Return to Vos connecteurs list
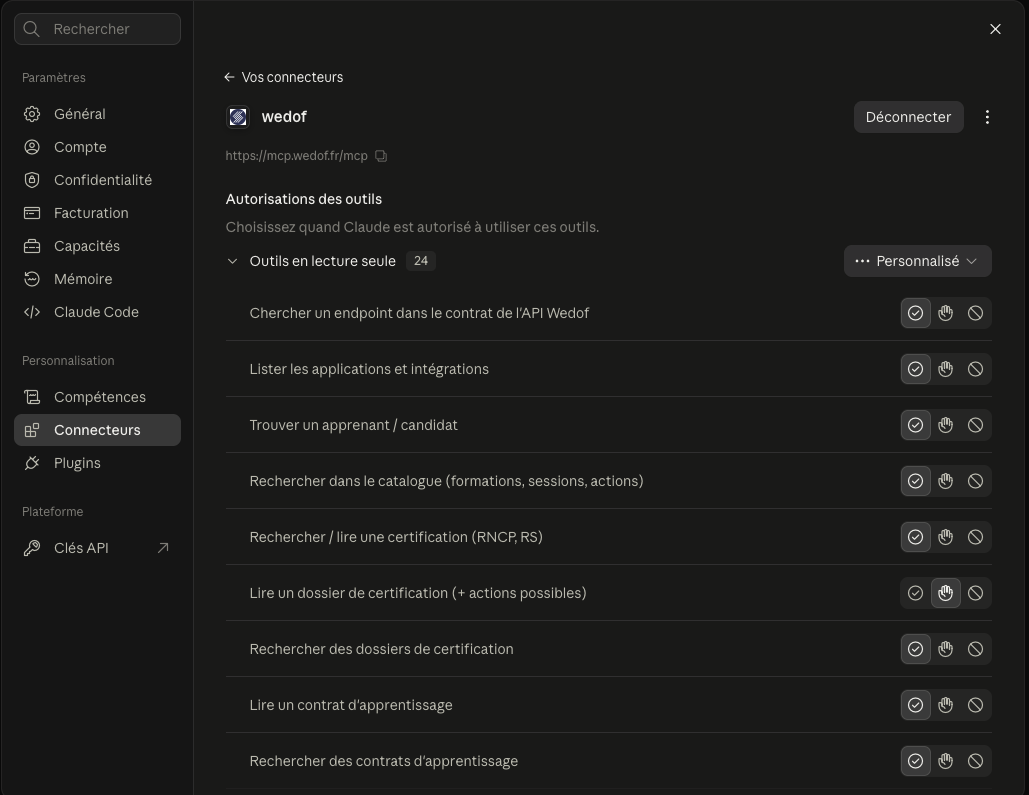1029x795 pixels. pos(292,77)
